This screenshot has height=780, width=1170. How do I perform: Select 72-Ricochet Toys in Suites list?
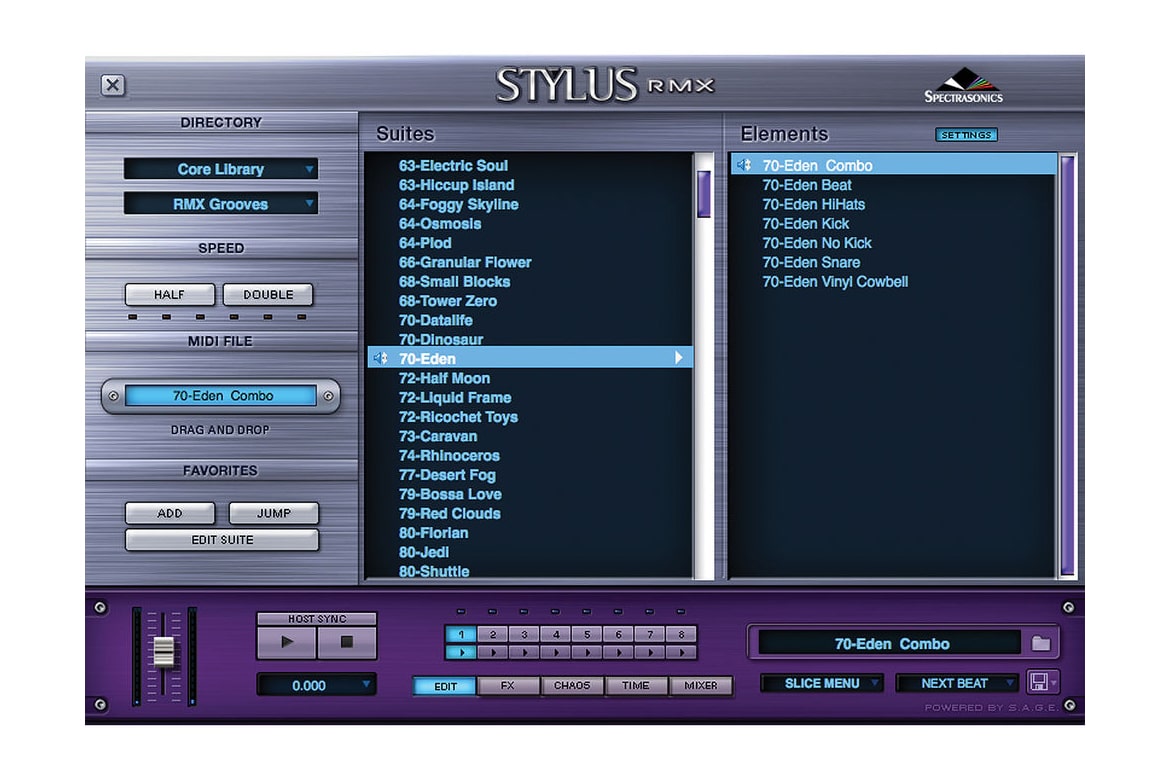(x=458, y=417)
